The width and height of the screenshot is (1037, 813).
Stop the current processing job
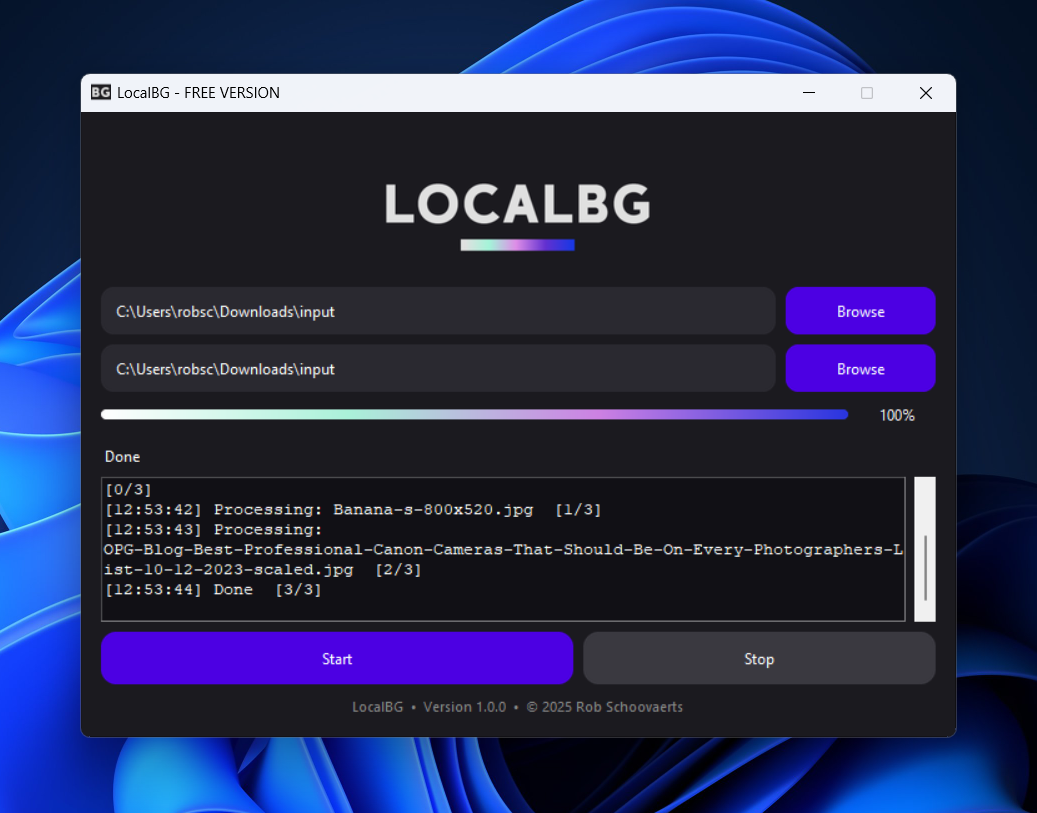[x=759, y=658]
